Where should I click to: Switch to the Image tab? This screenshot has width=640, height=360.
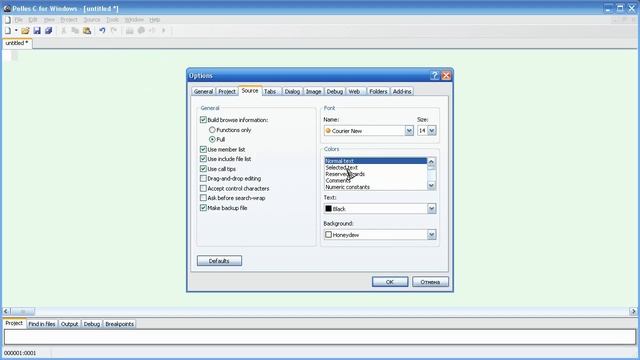pos(313,91)
